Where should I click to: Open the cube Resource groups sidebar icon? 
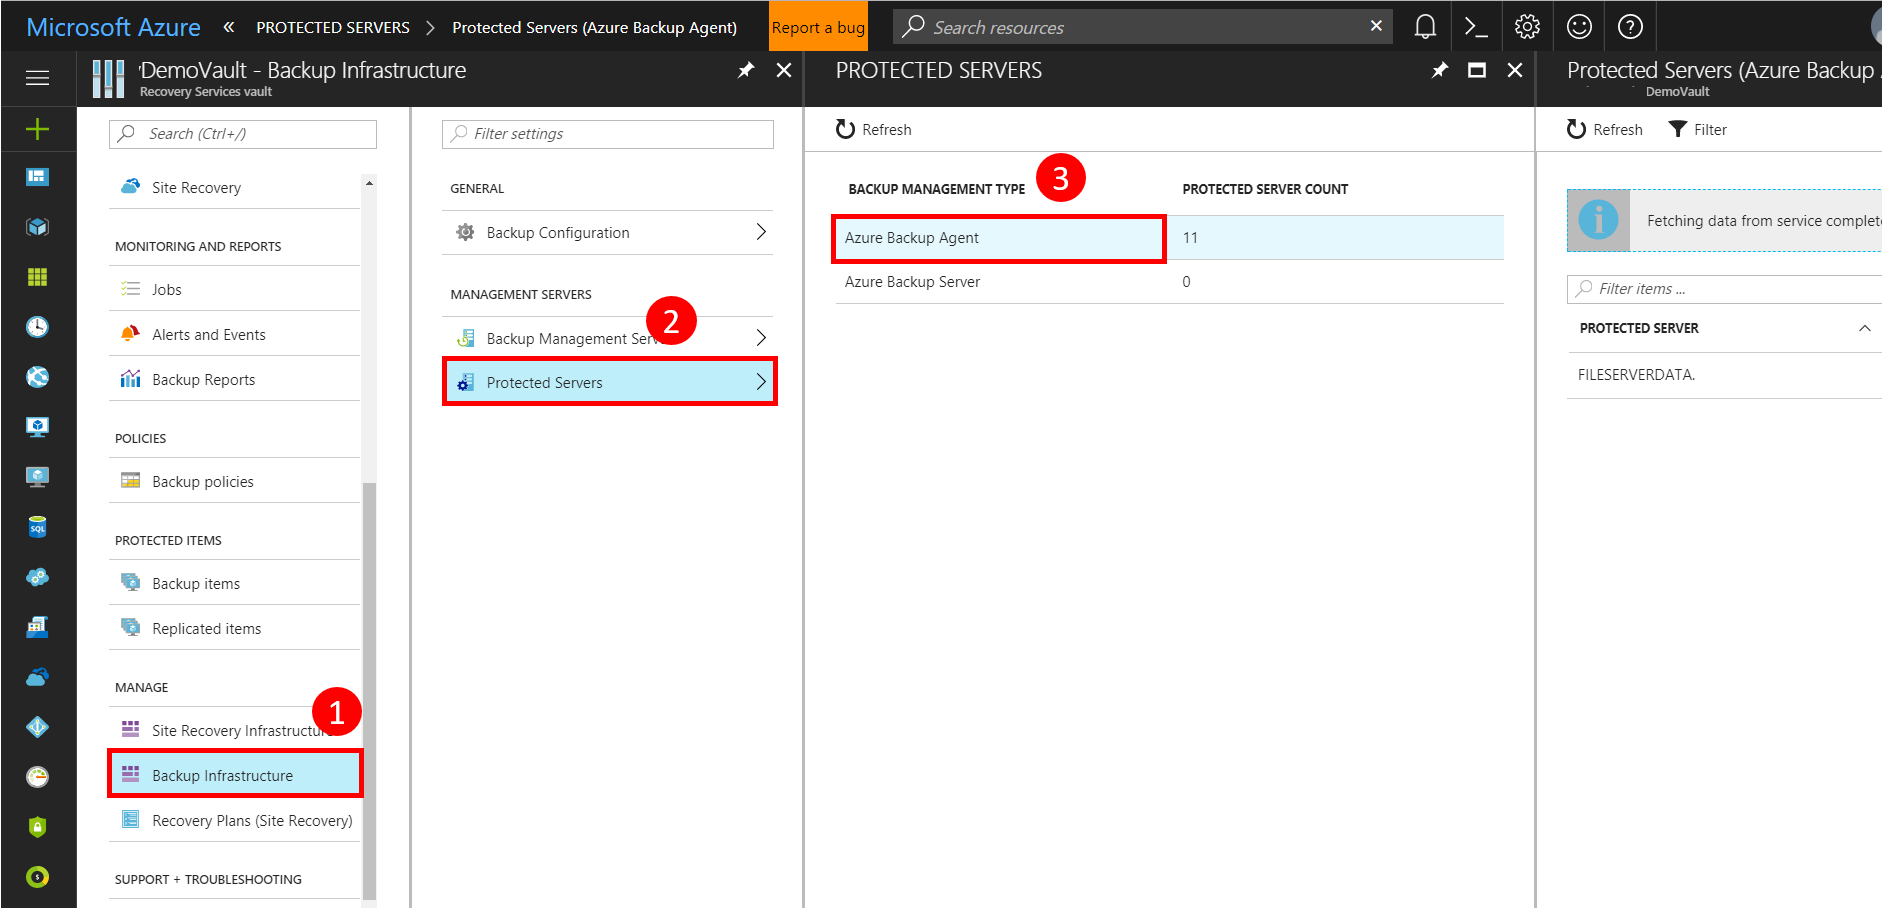click(37, 227)
